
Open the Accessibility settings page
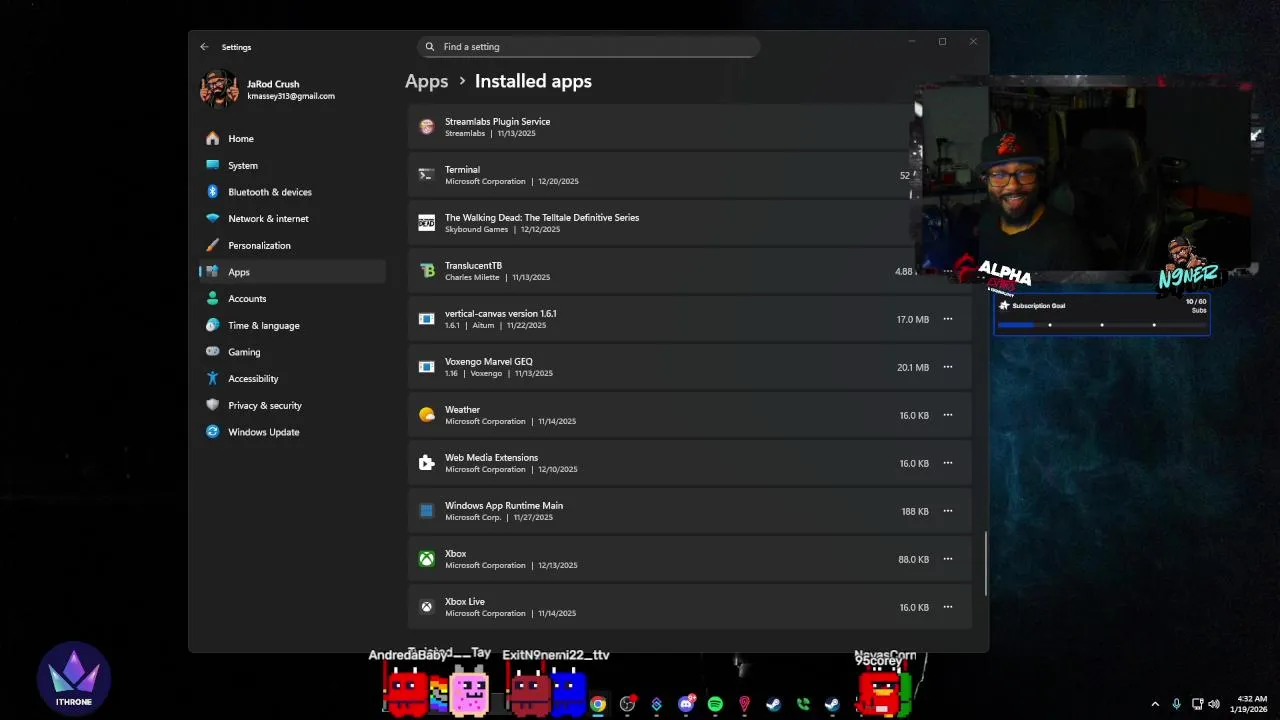tap(292, 378)
